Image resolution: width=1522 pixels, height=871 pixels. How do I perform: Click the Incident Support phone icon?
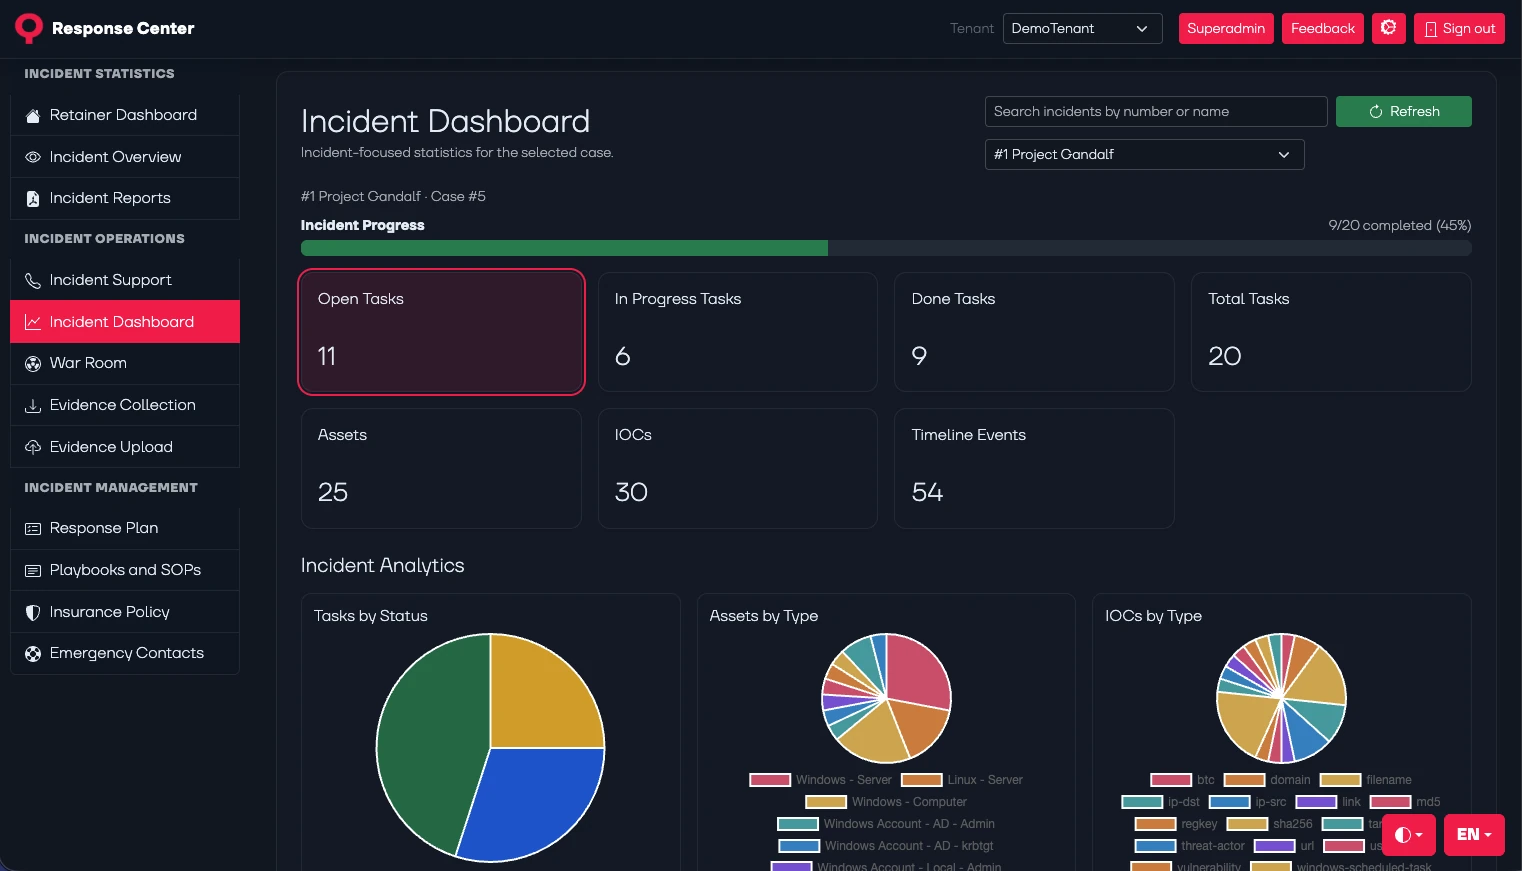(33, 280)
